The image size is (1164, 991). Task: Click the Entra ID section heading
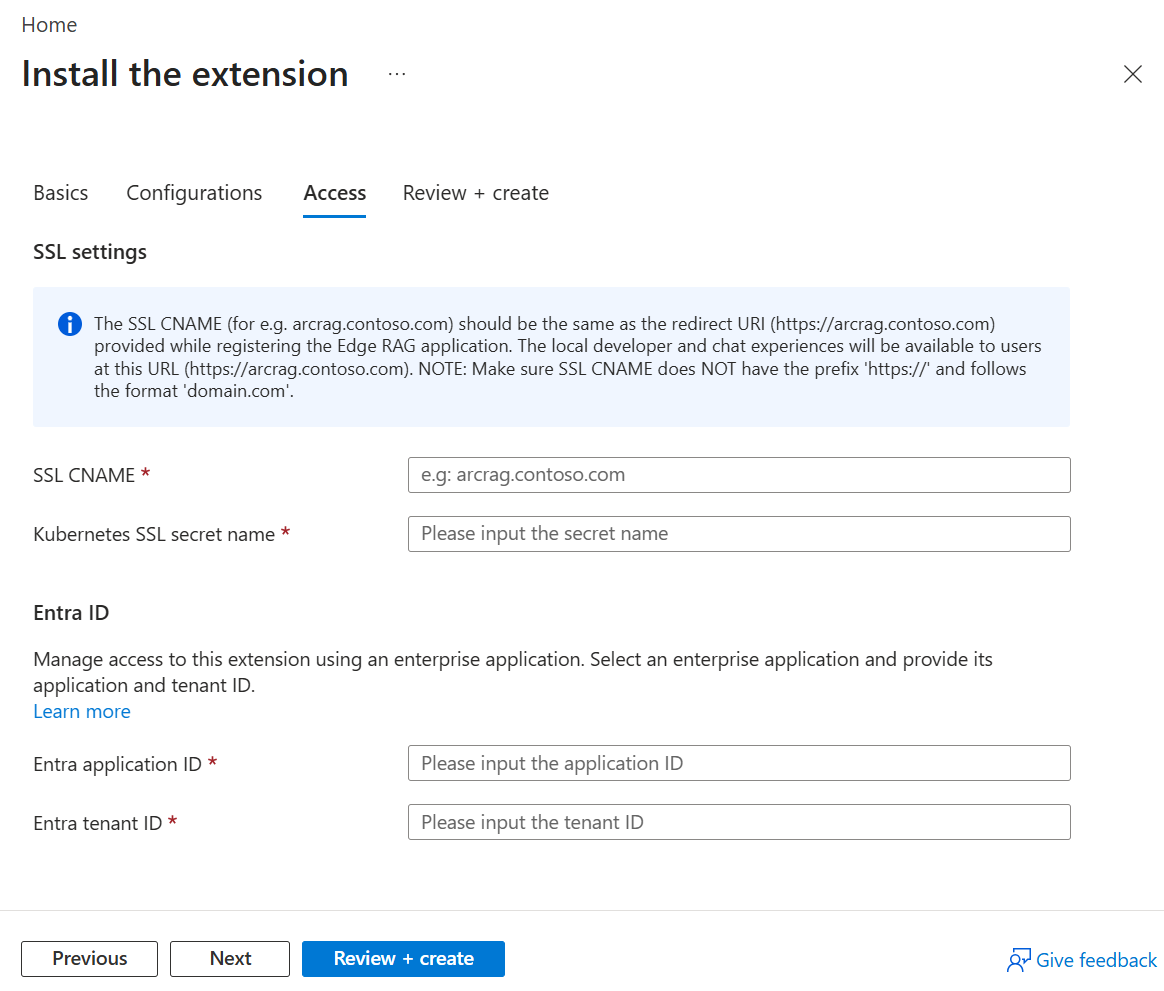click(71, 613)
